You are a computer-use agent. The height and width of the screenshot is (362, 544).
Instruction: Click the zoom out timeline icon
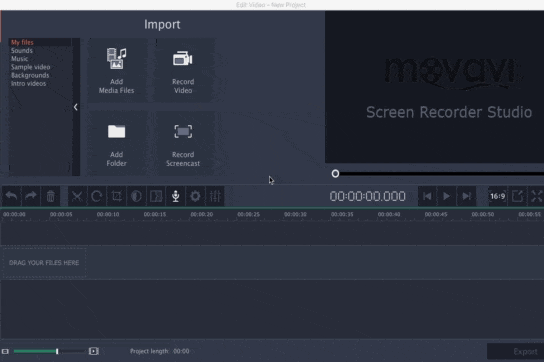point(5,351)
